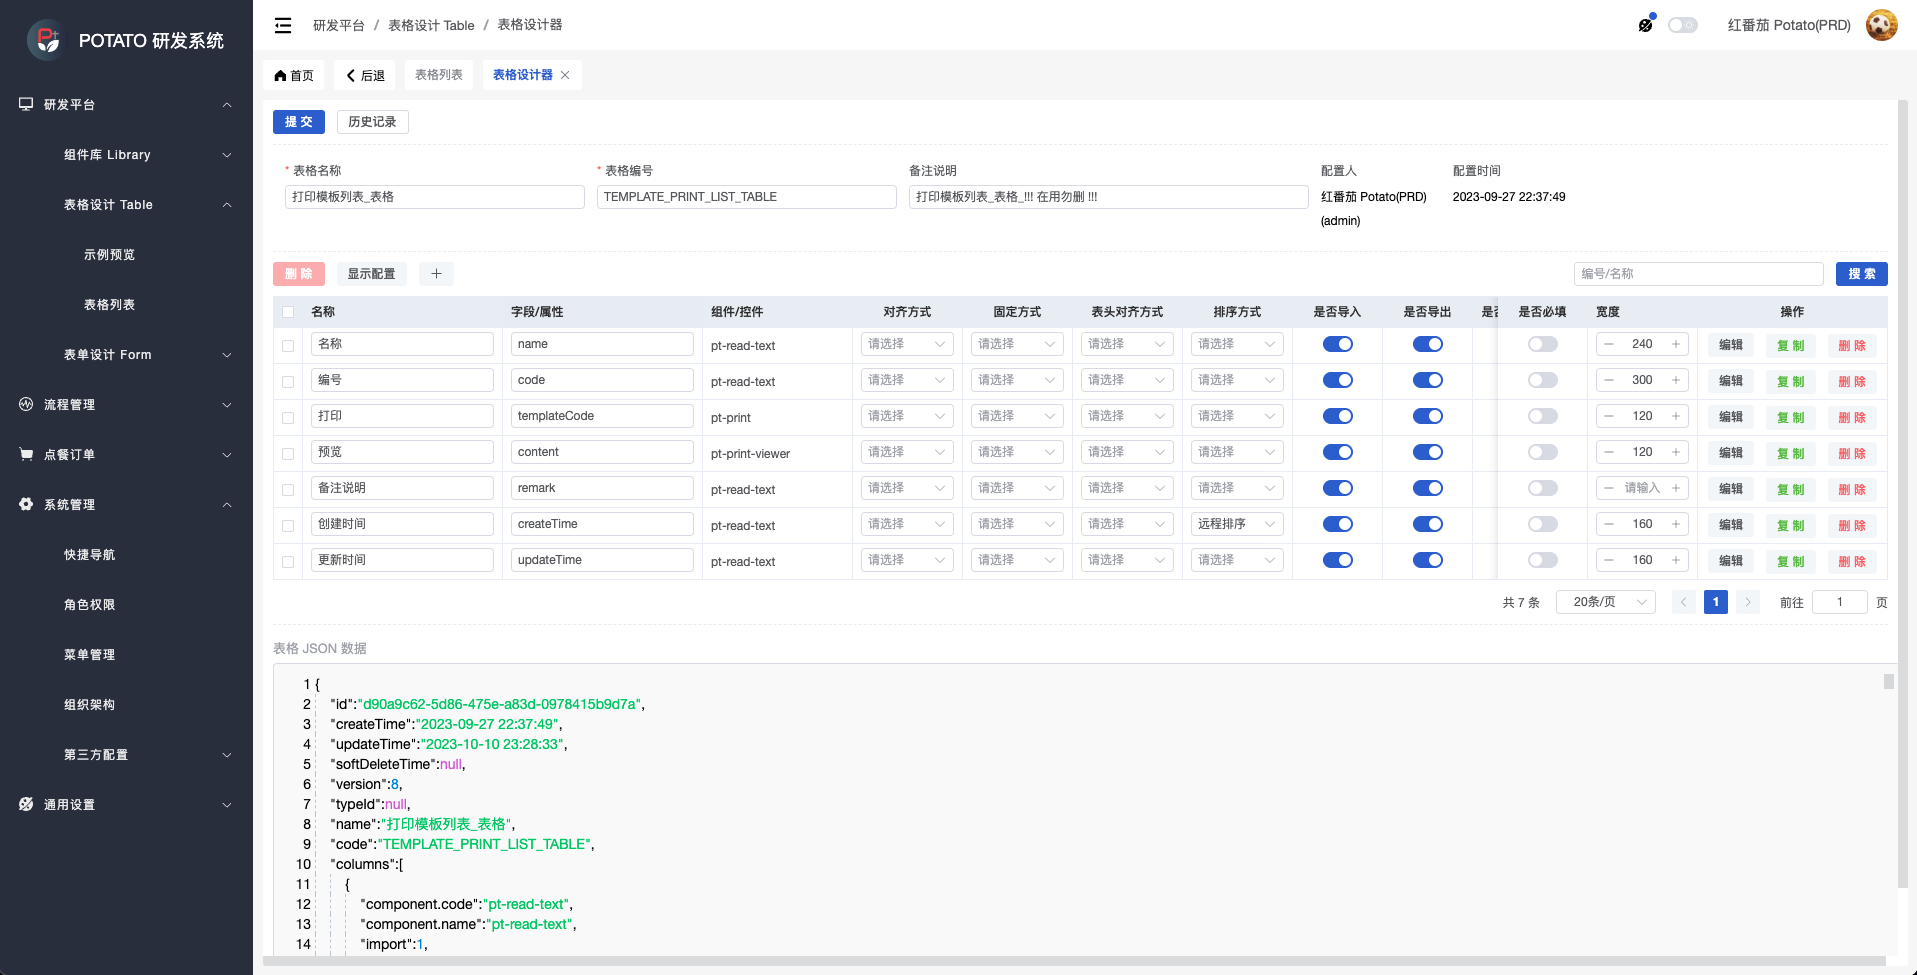
Task: Collapse 表格设计 Table menu
Action: 126,205
